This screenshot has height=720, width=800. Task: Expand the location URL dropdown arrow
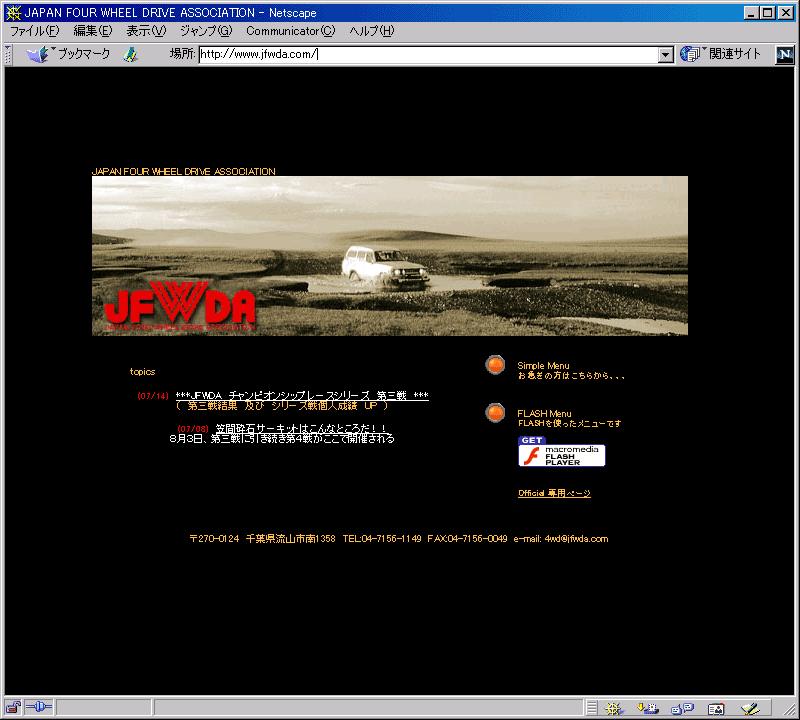pyautogui.click(x=665, y=55)
